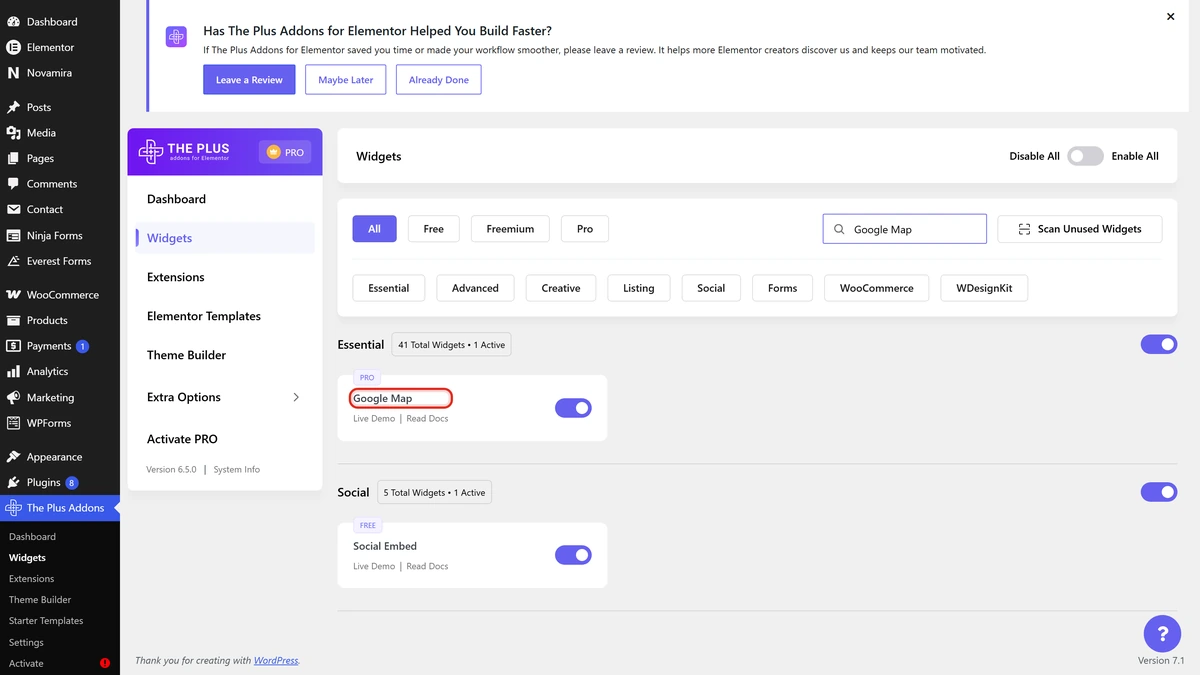1200x675 pixels.
Task: Click the Appearance paintbrush icon
Action: pos(13,457)
